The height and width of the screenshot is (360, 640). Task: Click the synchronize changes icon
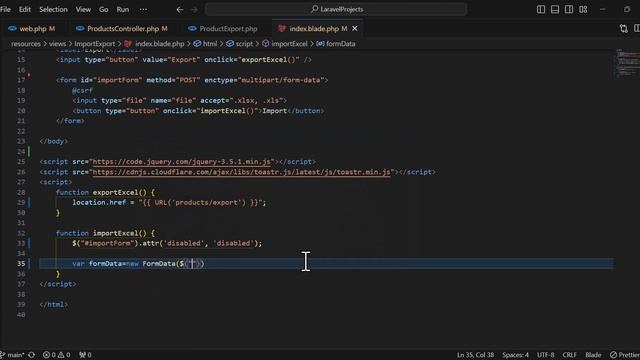tap(32, 355)
